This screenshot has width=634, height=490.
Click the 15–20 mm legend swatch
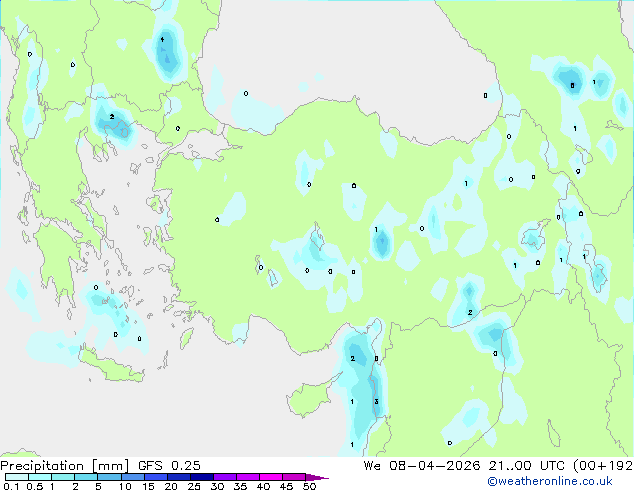coord(155,477)
